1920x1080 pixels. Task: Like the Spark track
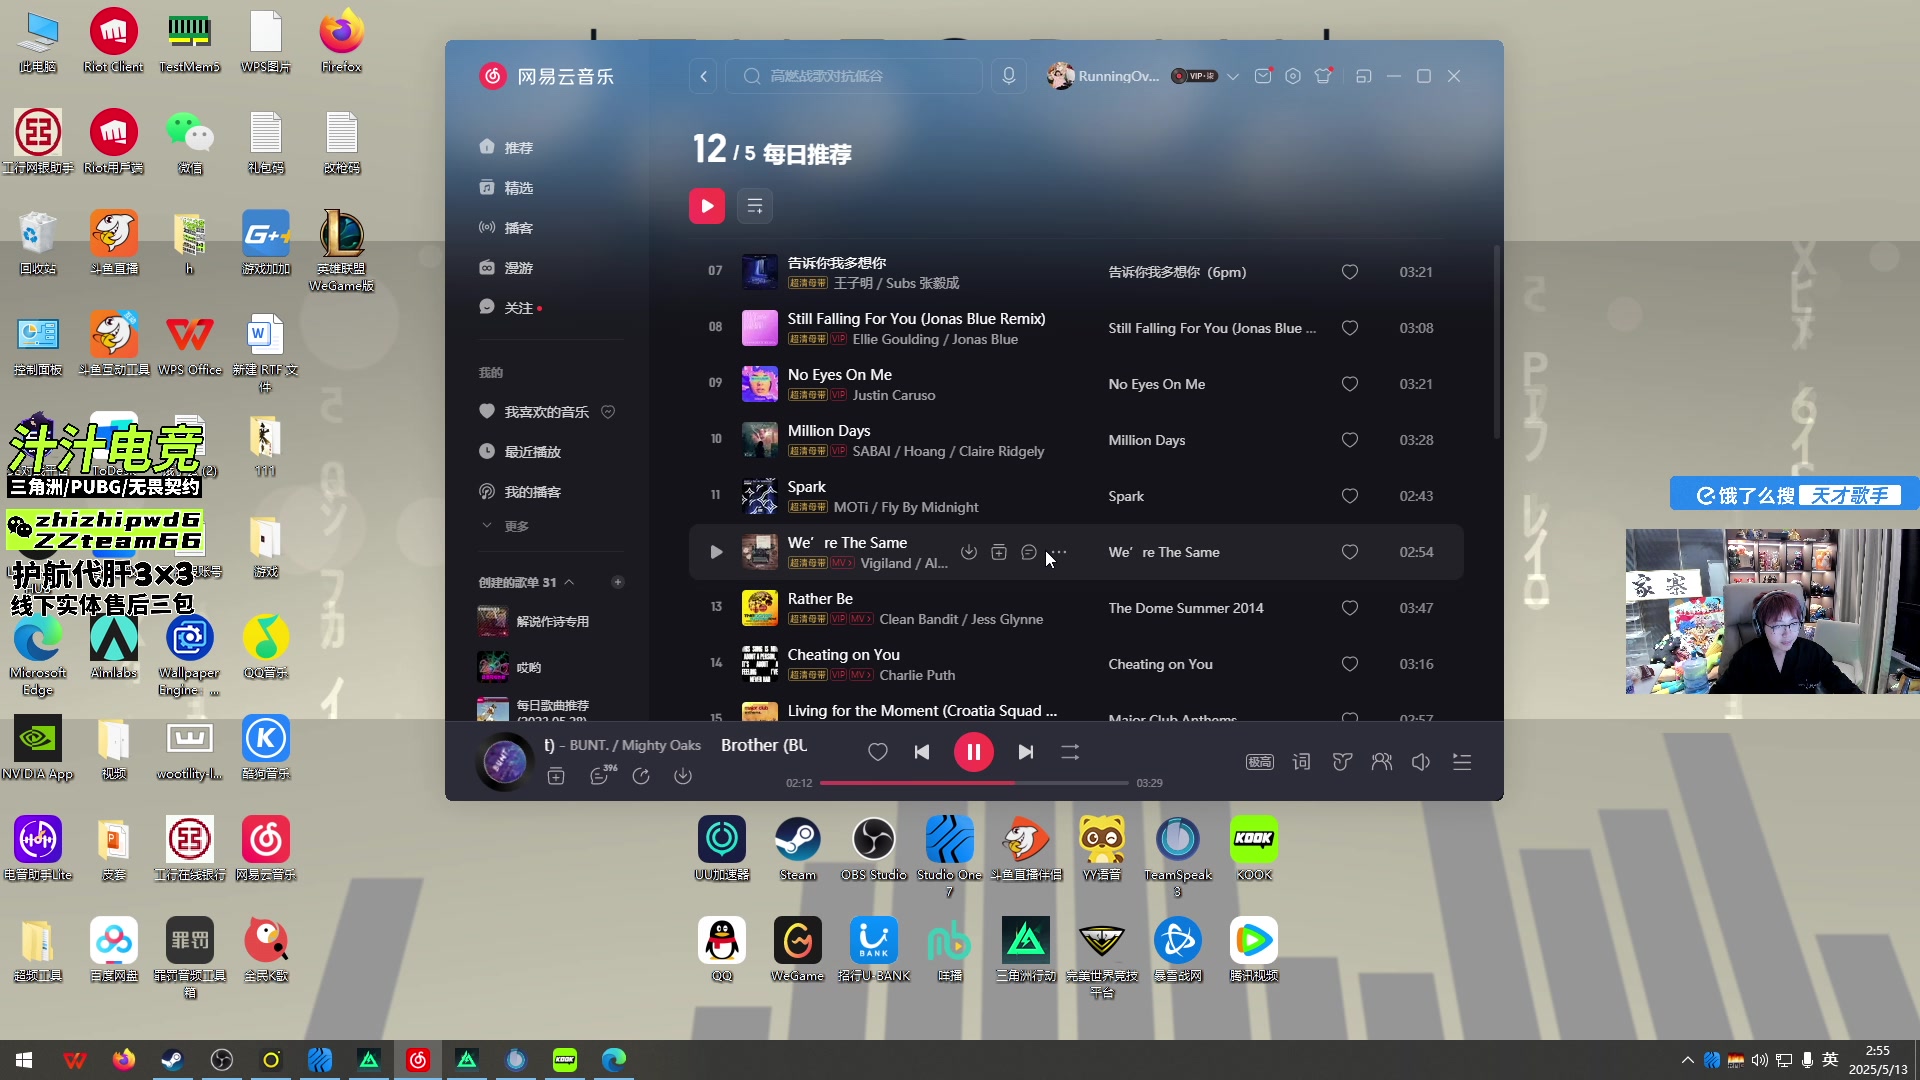click(1350, 496)
